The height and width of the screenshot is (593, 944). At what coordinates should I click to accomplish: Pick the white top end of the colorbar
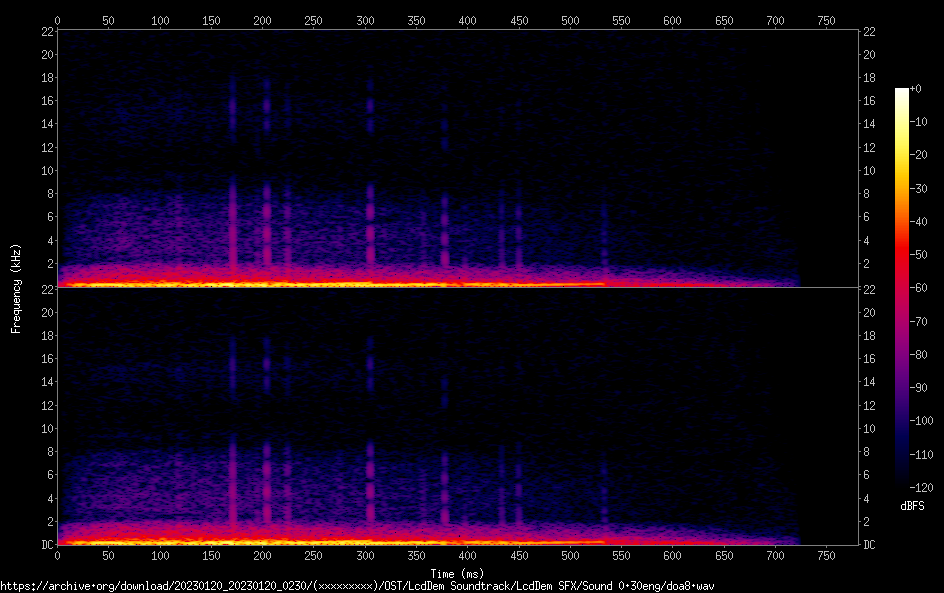[902, 92]
